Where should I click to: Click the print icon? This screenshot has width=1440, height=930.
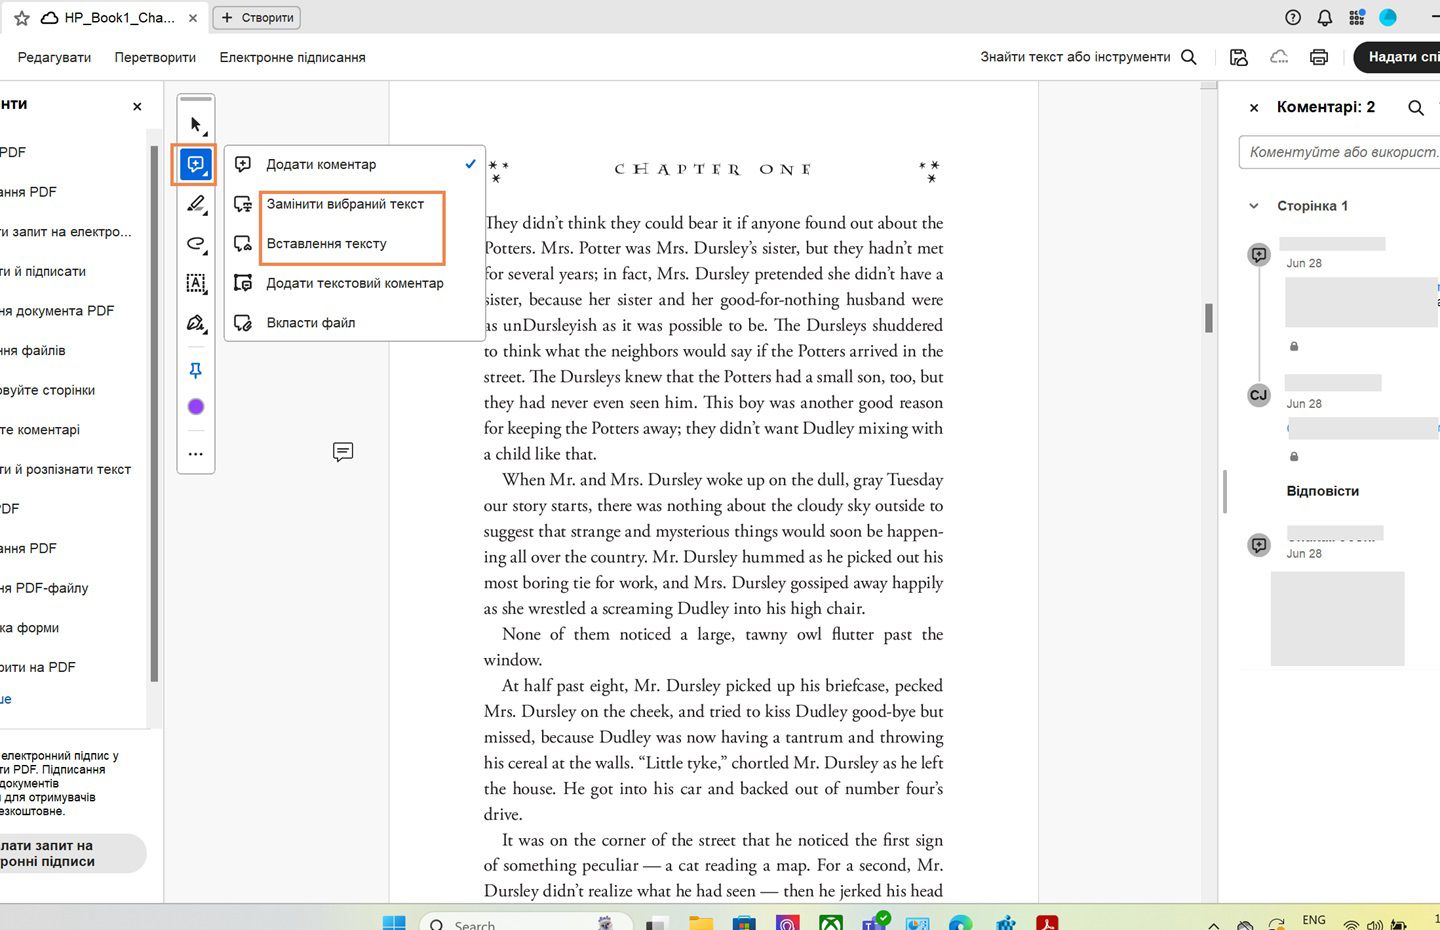coord(1319,57)
